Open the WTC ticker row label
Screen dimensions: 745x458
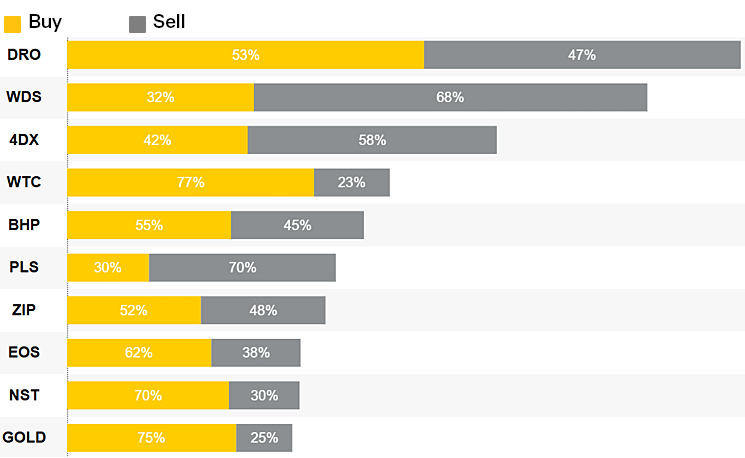pos(23,182)
